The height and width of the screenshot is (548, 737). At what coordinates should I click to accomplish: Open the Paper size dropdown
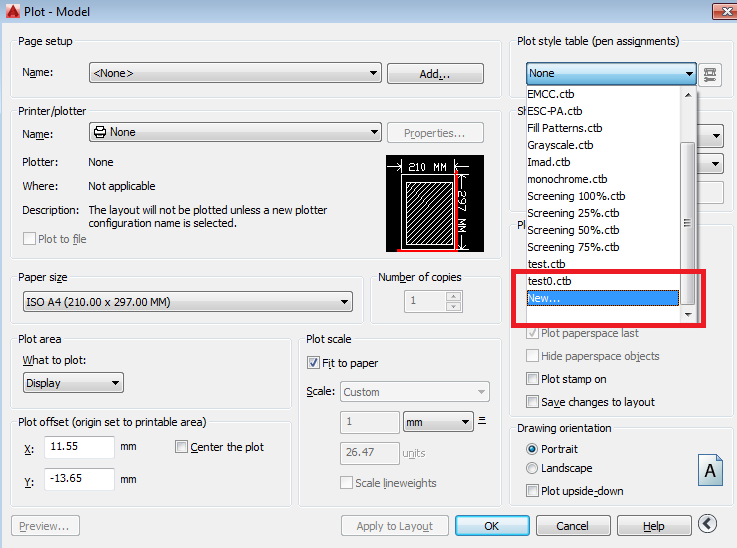click(x=188, y=302)
